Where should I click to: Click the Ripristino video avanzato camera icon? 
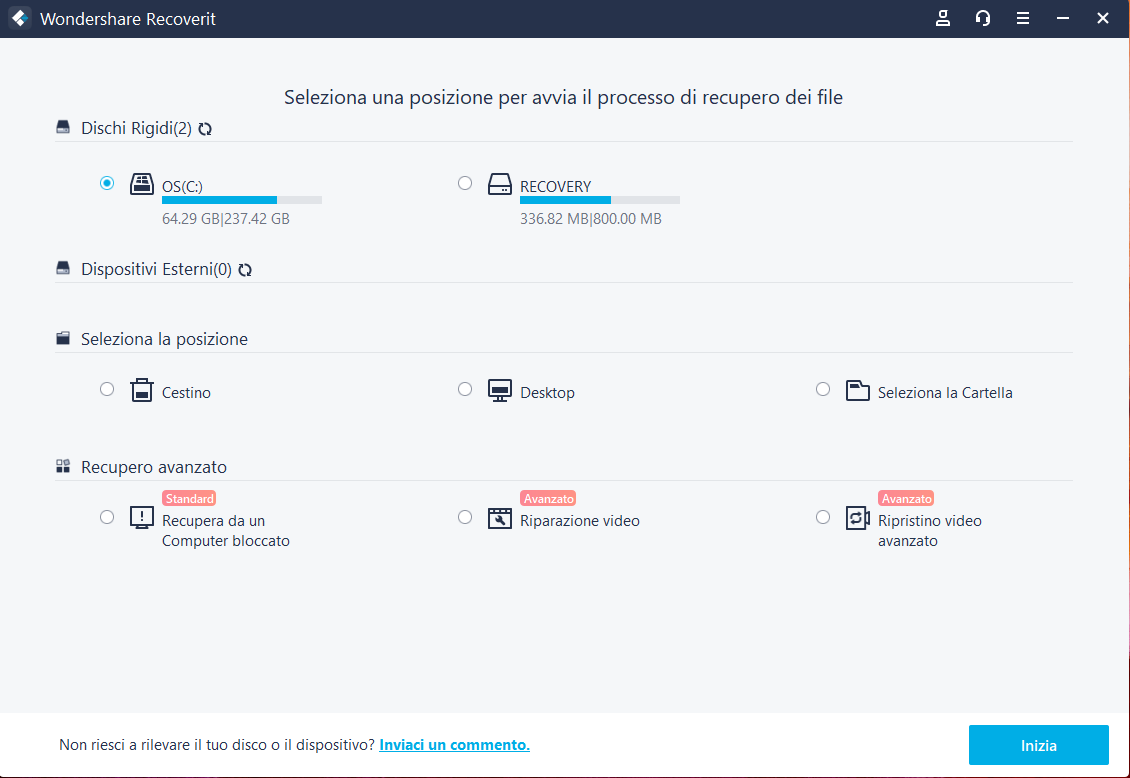(x=858, y=518)
